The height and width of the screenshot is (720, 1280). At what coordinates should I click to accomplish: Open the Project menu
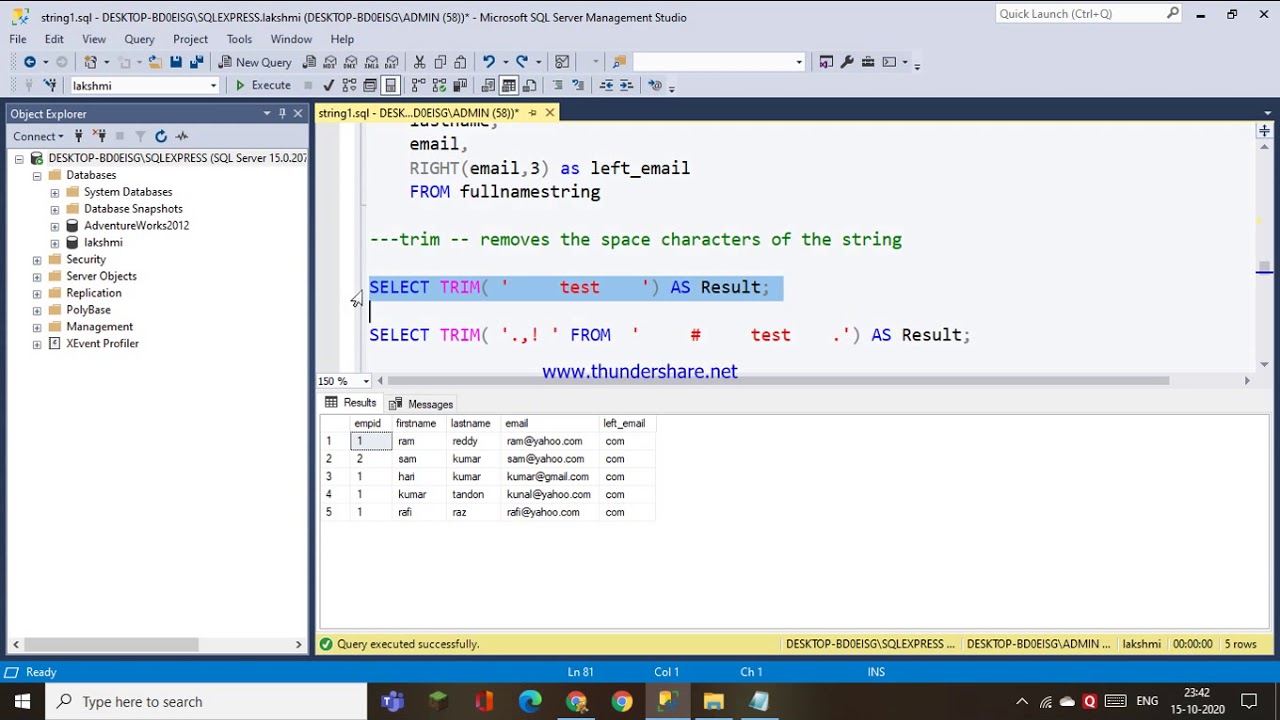[190, 39]
